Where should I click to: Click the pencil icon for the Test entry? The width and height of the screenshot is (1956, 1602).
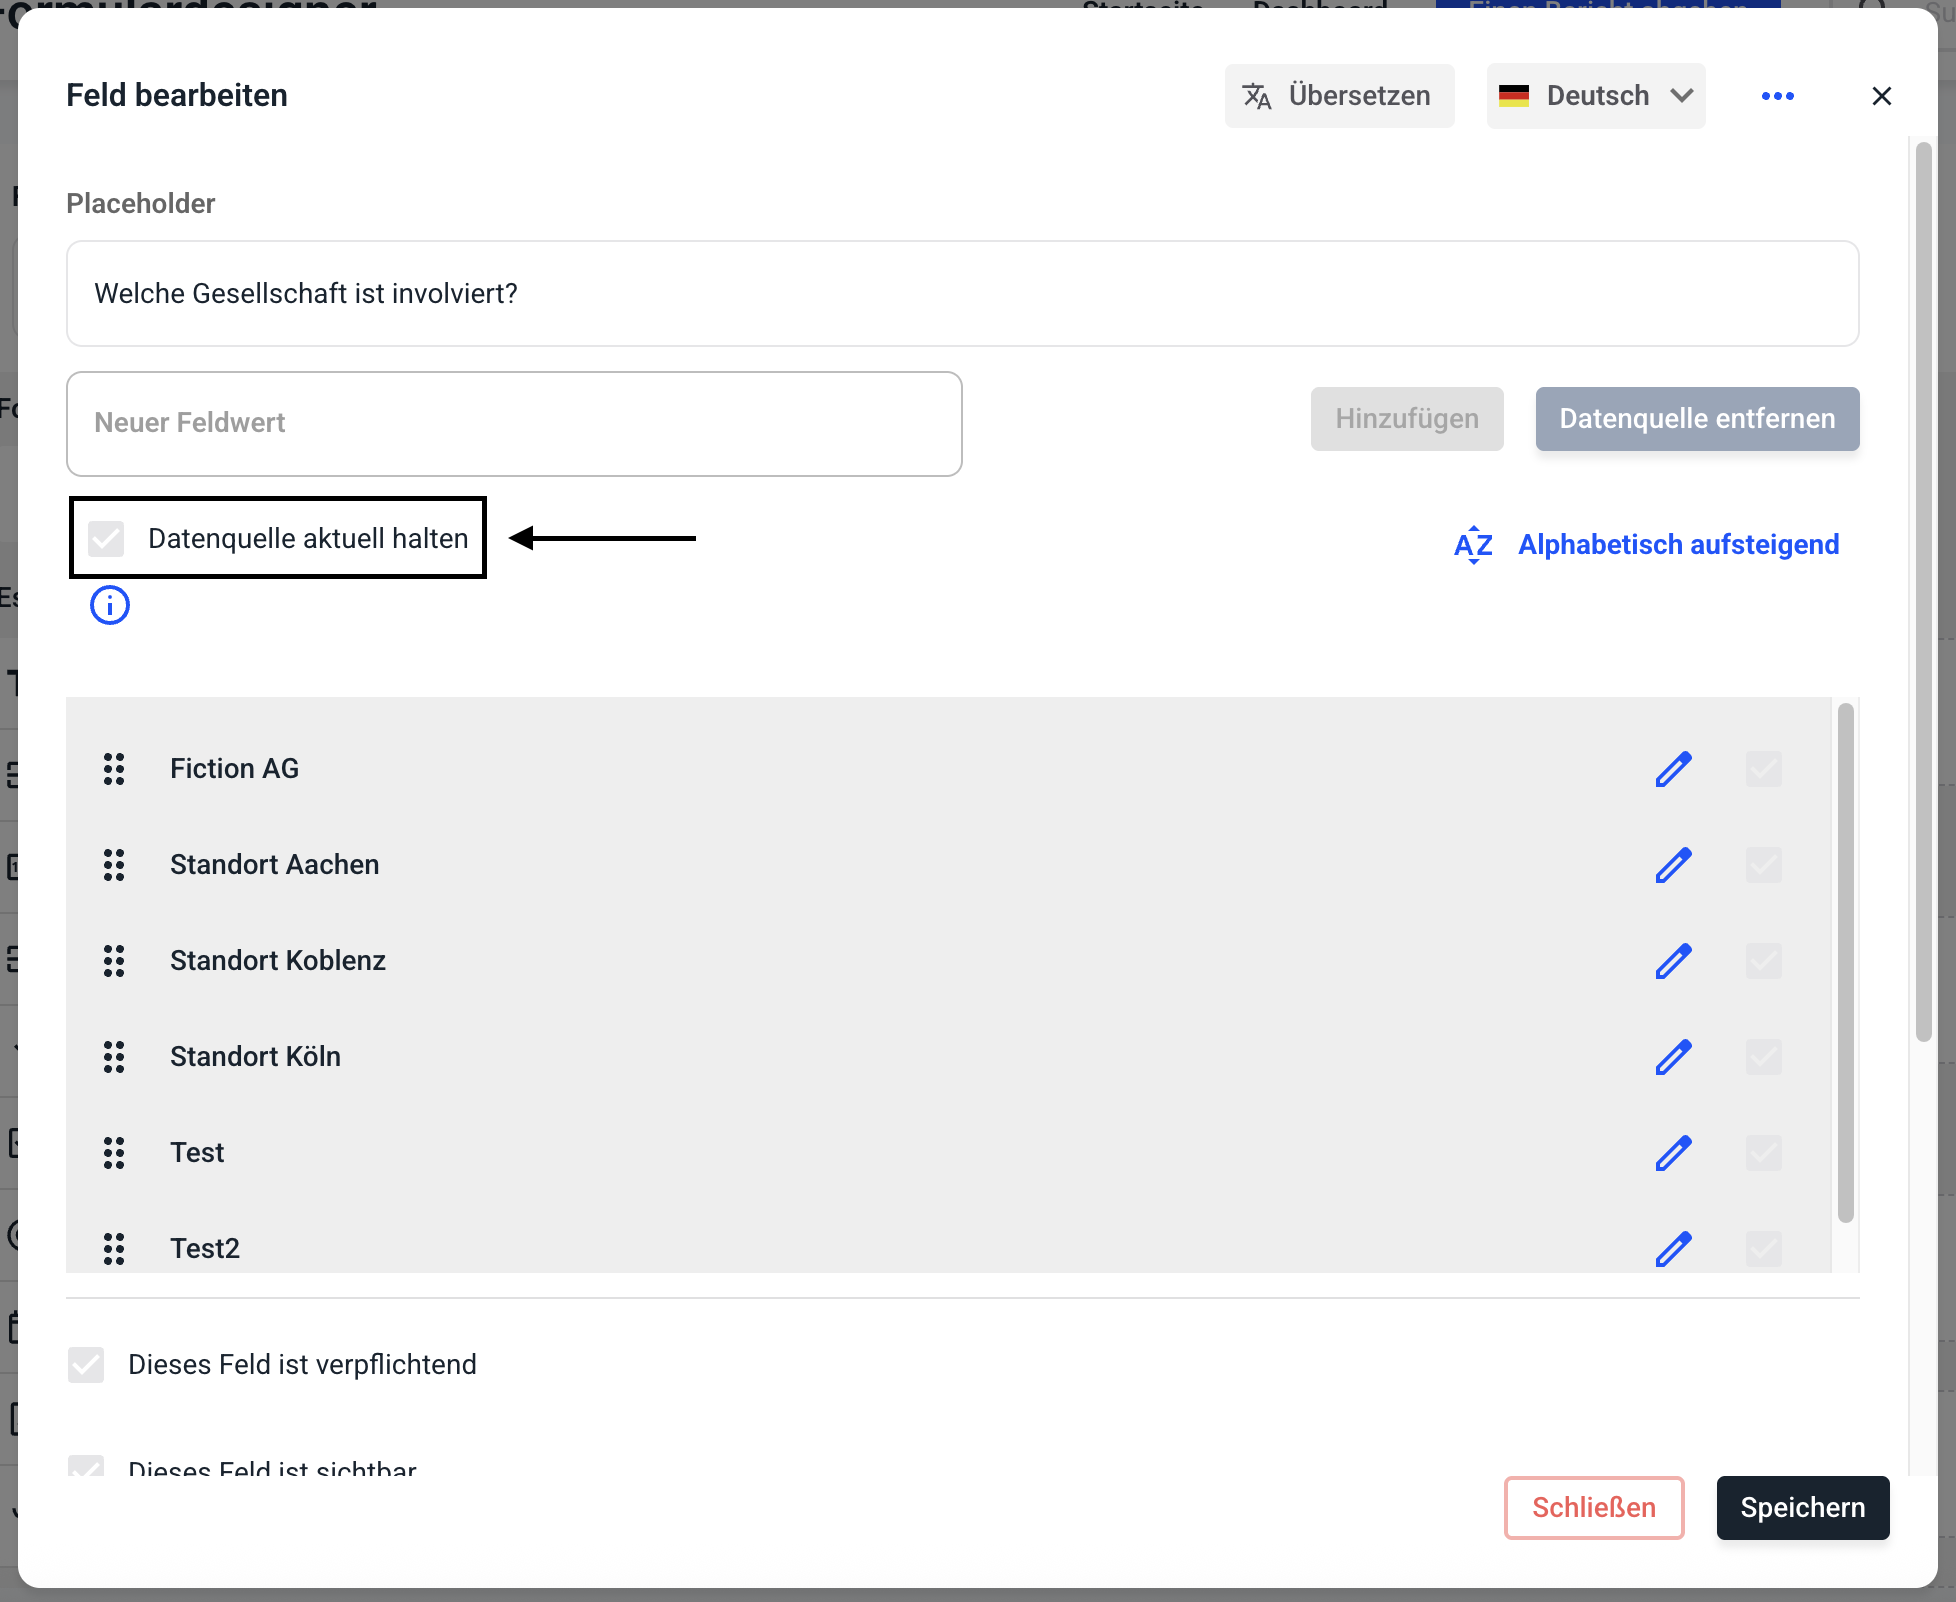tap(1673, 1153)
